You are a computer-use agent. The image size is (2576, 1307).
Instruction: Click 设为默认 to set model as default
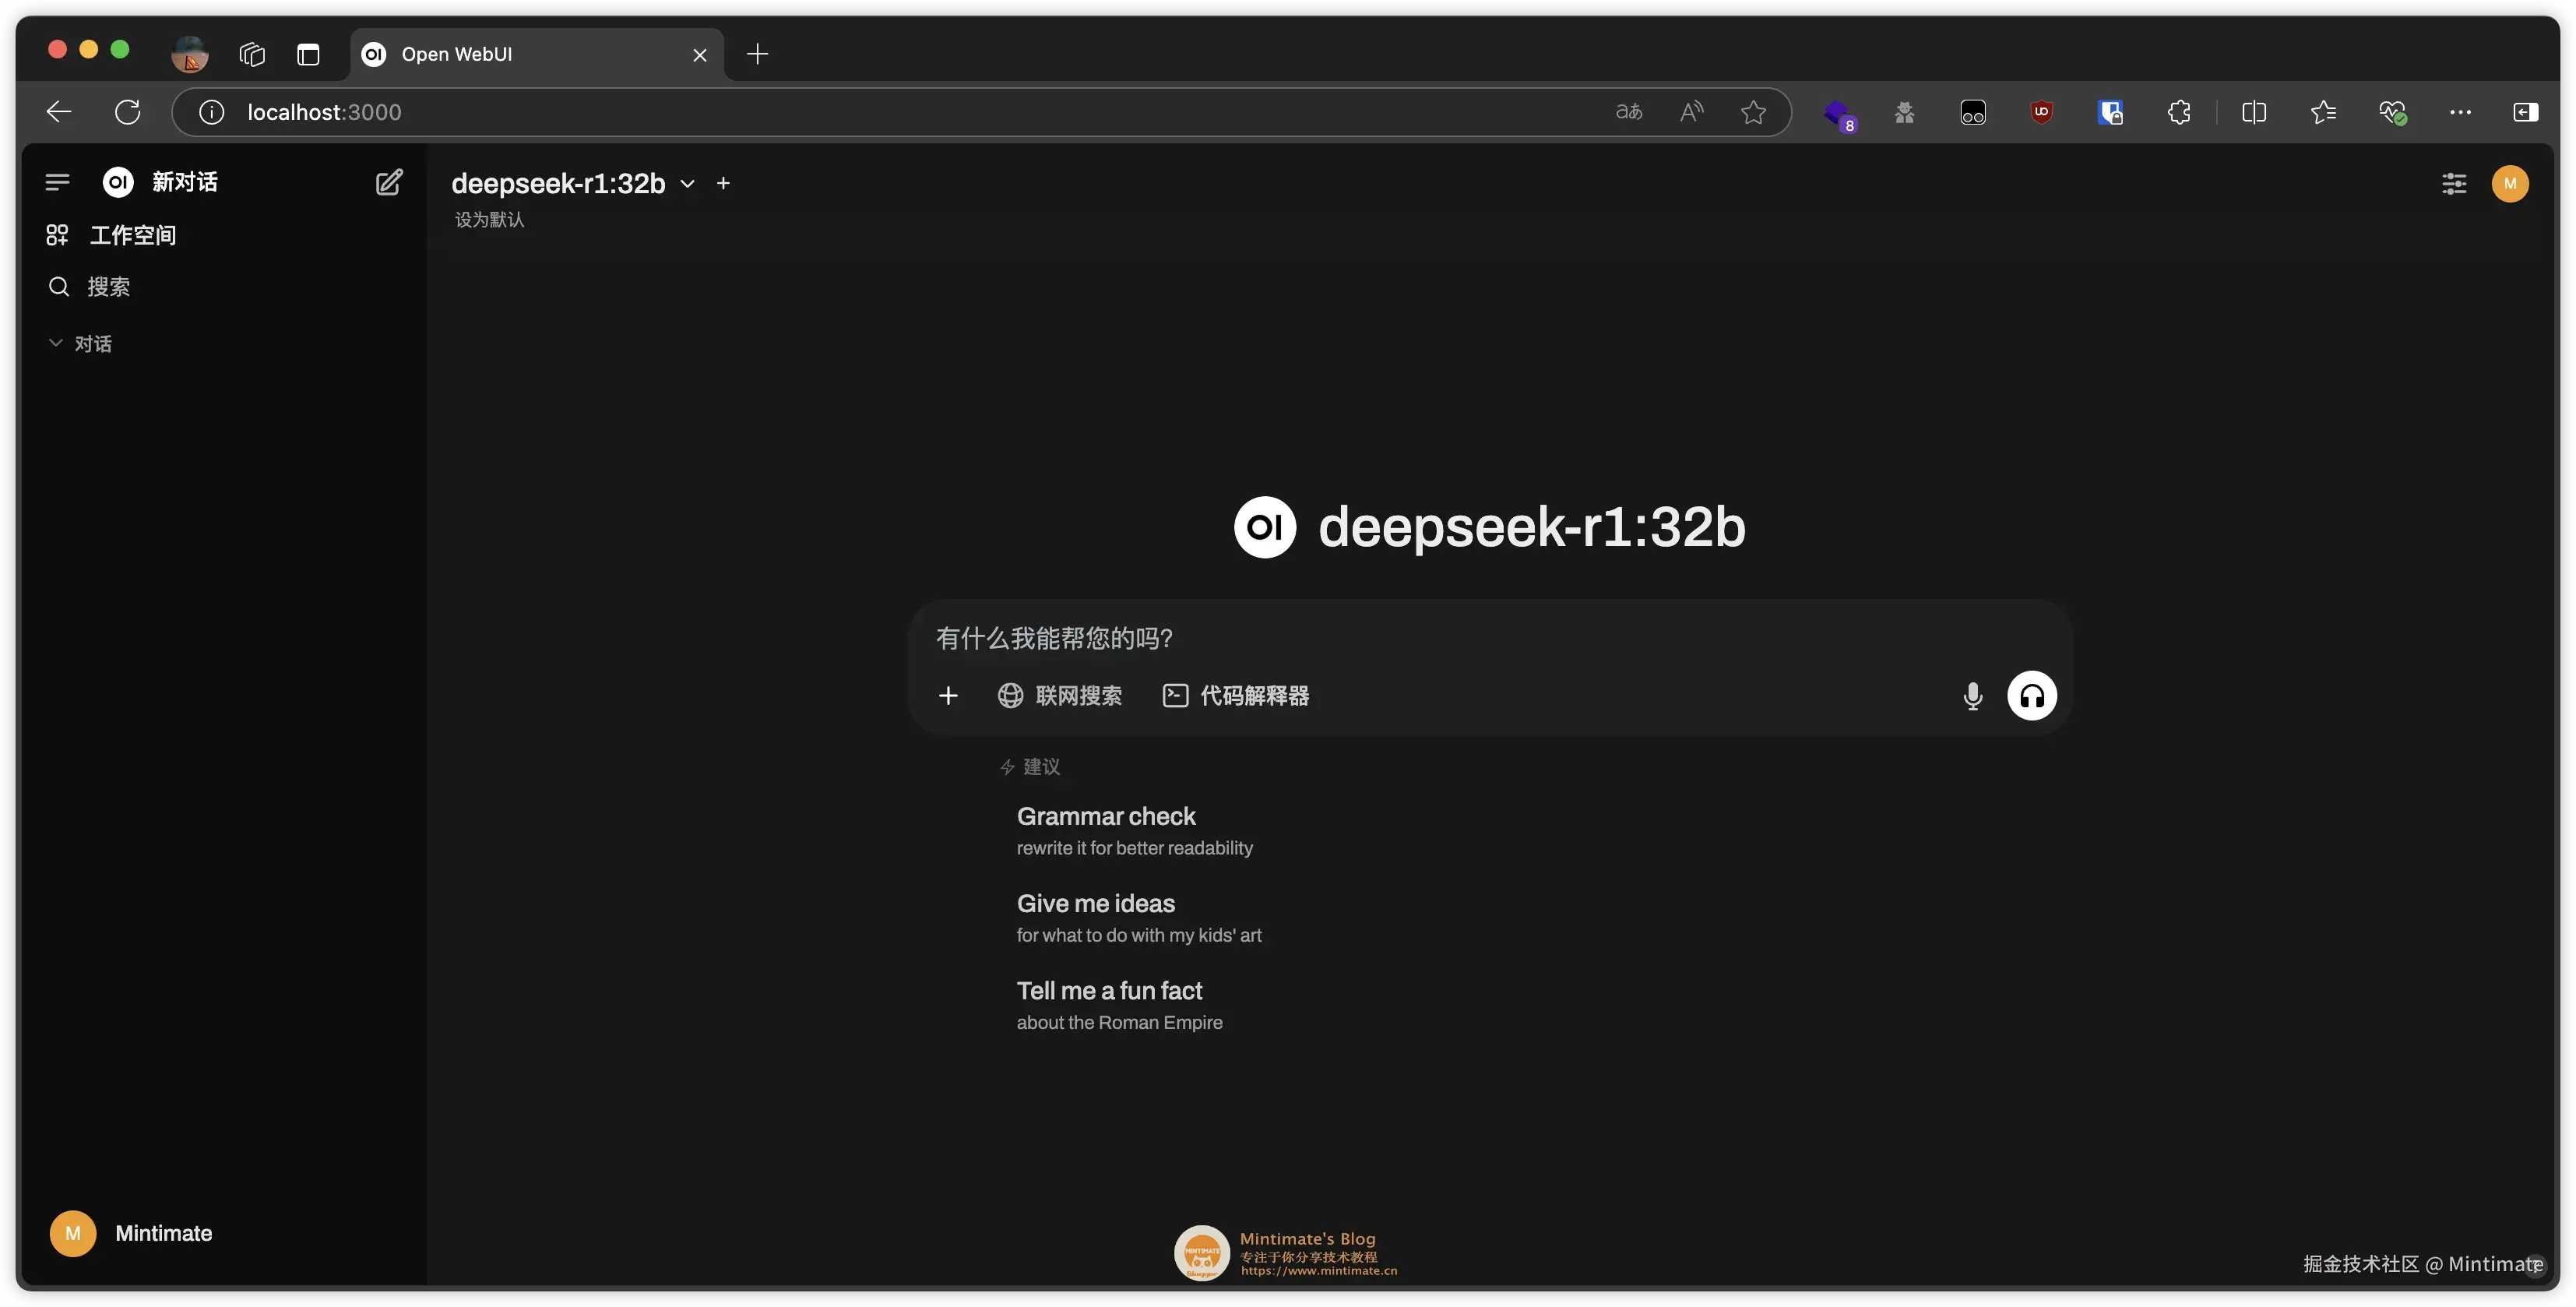[489, 220]
